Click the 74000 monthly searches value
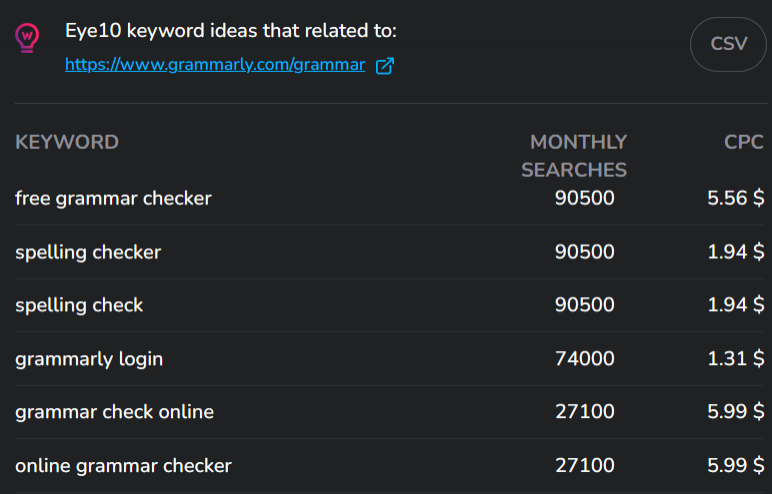 click(x=584, y=359)
